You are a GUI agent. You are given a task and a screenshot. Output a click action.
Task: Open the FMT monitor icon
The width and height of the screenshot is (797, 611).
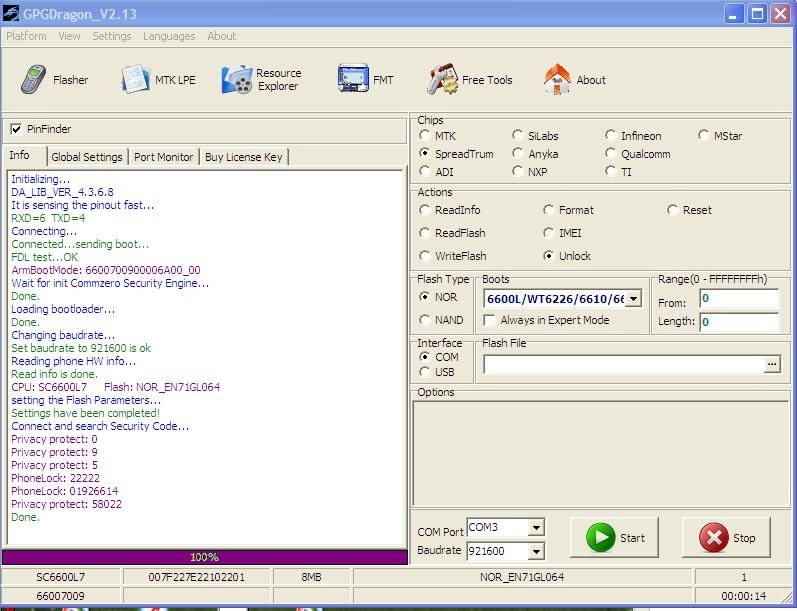353,78
